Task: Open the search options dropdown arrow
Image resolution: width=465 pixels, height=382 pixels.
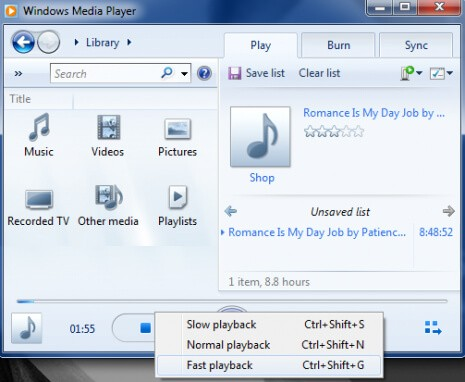Action: pos(184,74)
